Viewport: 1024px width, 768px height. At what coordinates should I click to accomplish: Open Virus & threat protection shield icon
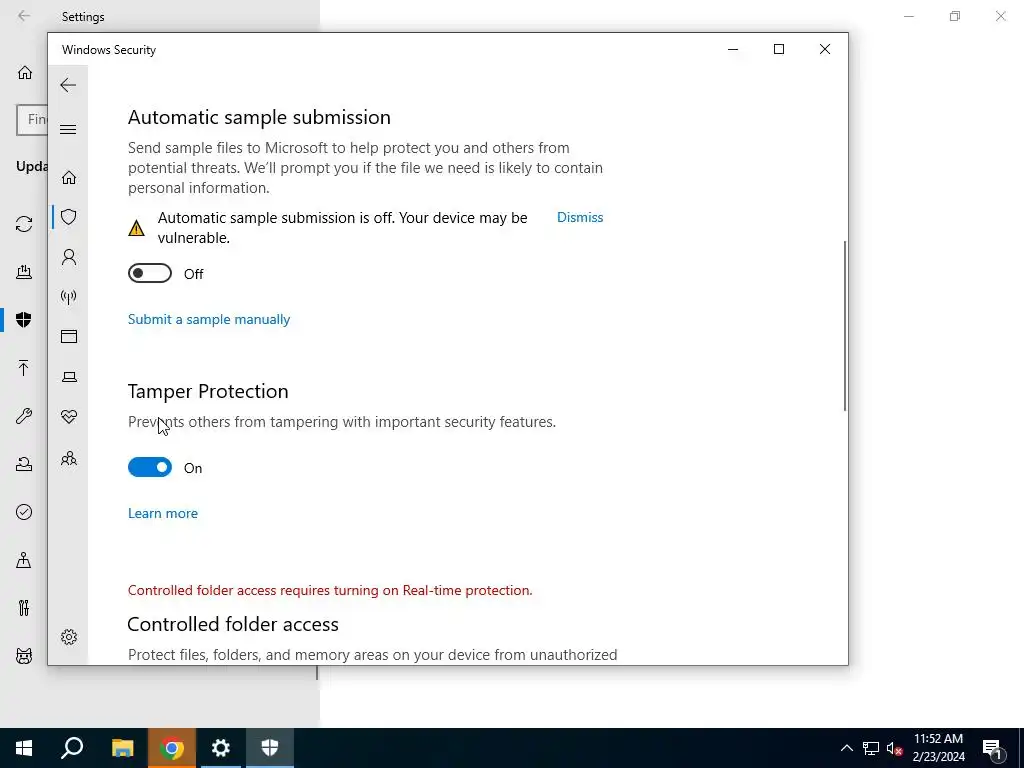[69, 217]
